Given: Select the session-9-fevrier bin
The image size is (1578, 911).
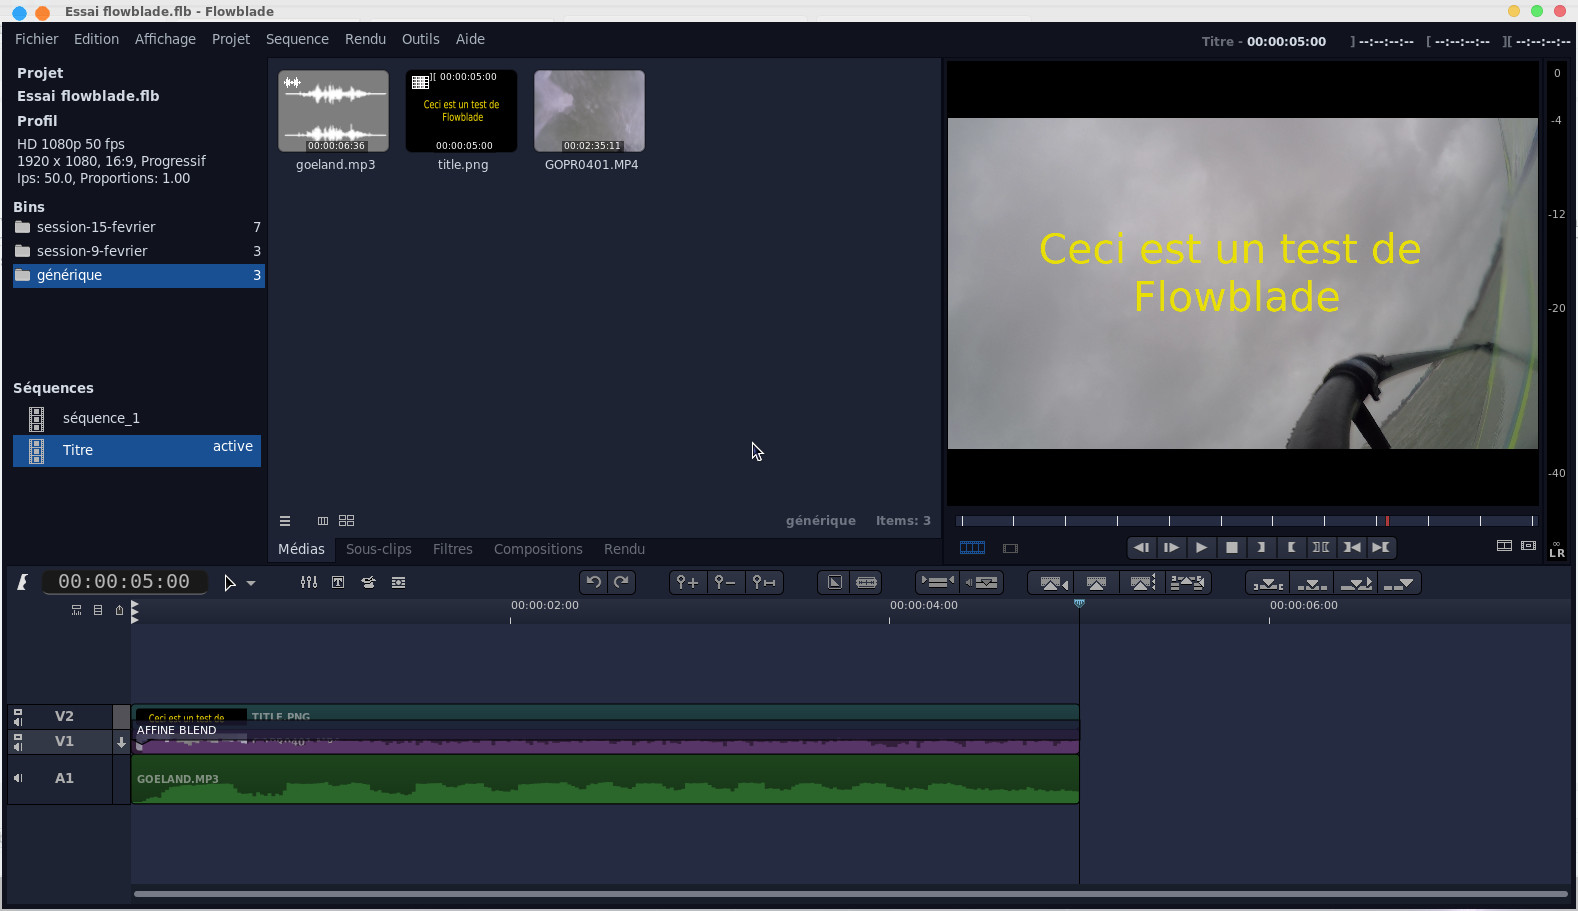Looking at the screenshot, I should pyautogui.click(x=138, y=251).
